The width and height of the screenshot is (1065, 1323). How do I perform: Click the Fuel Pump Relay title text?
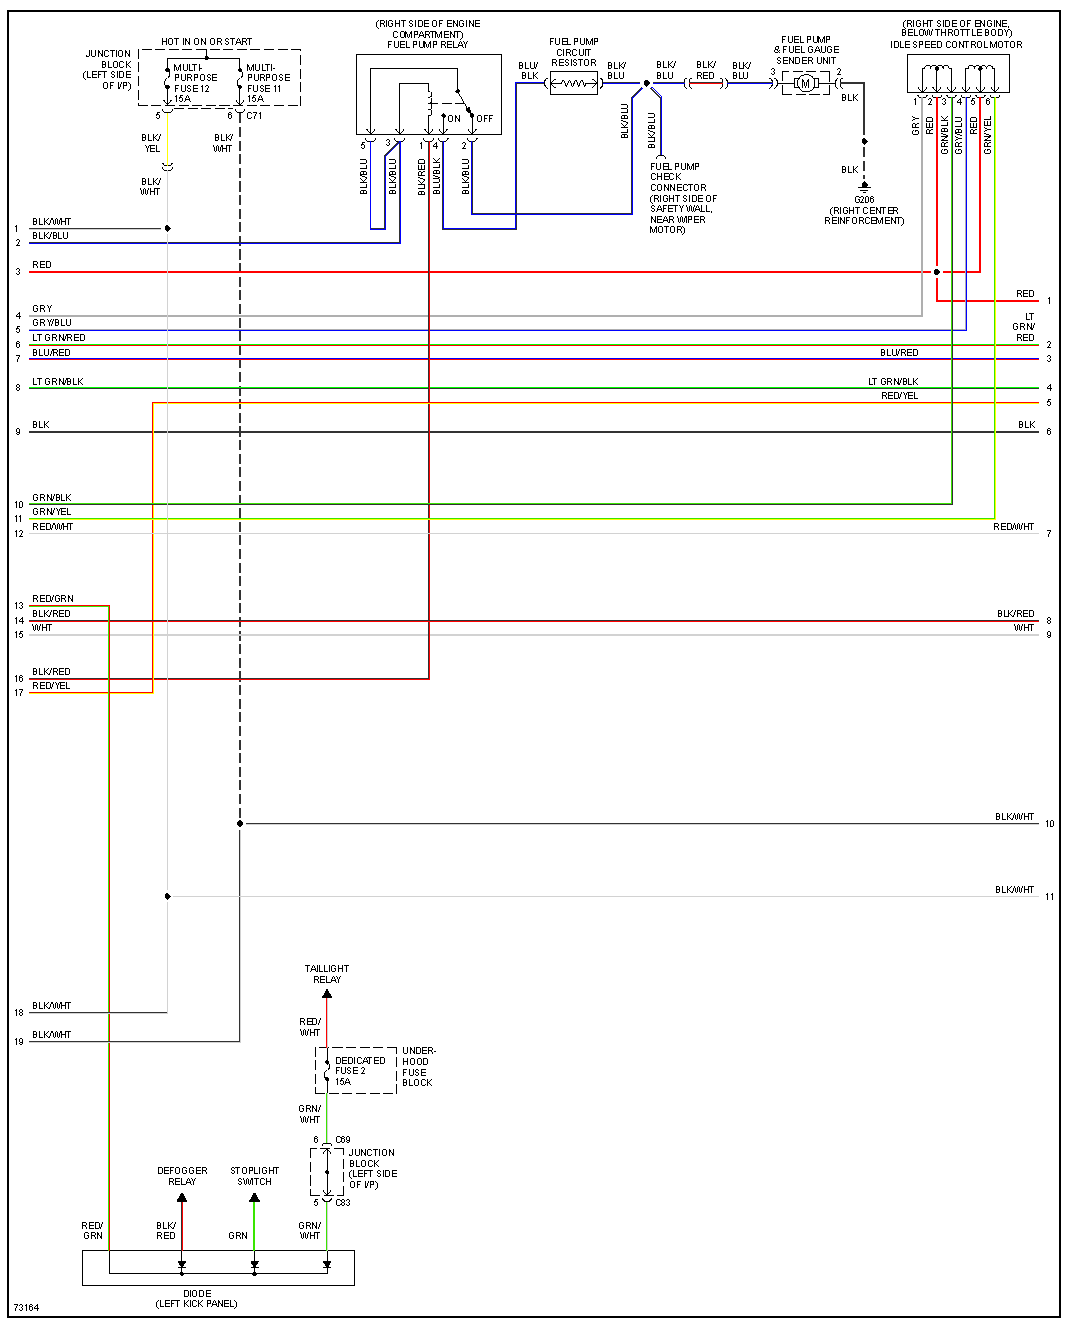pos(428,44)
